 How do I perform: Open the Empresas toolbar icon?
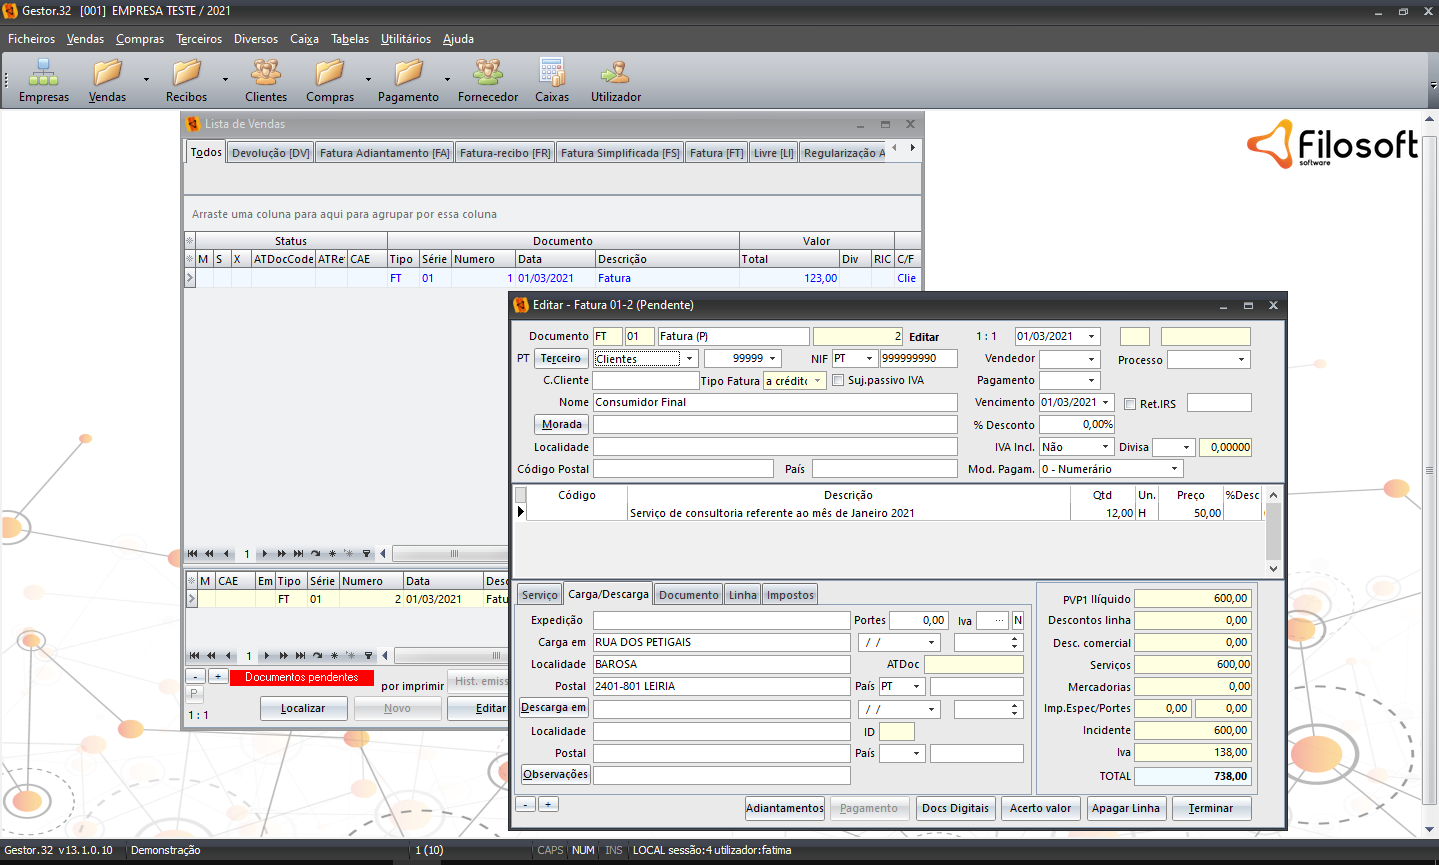(43, 73)
